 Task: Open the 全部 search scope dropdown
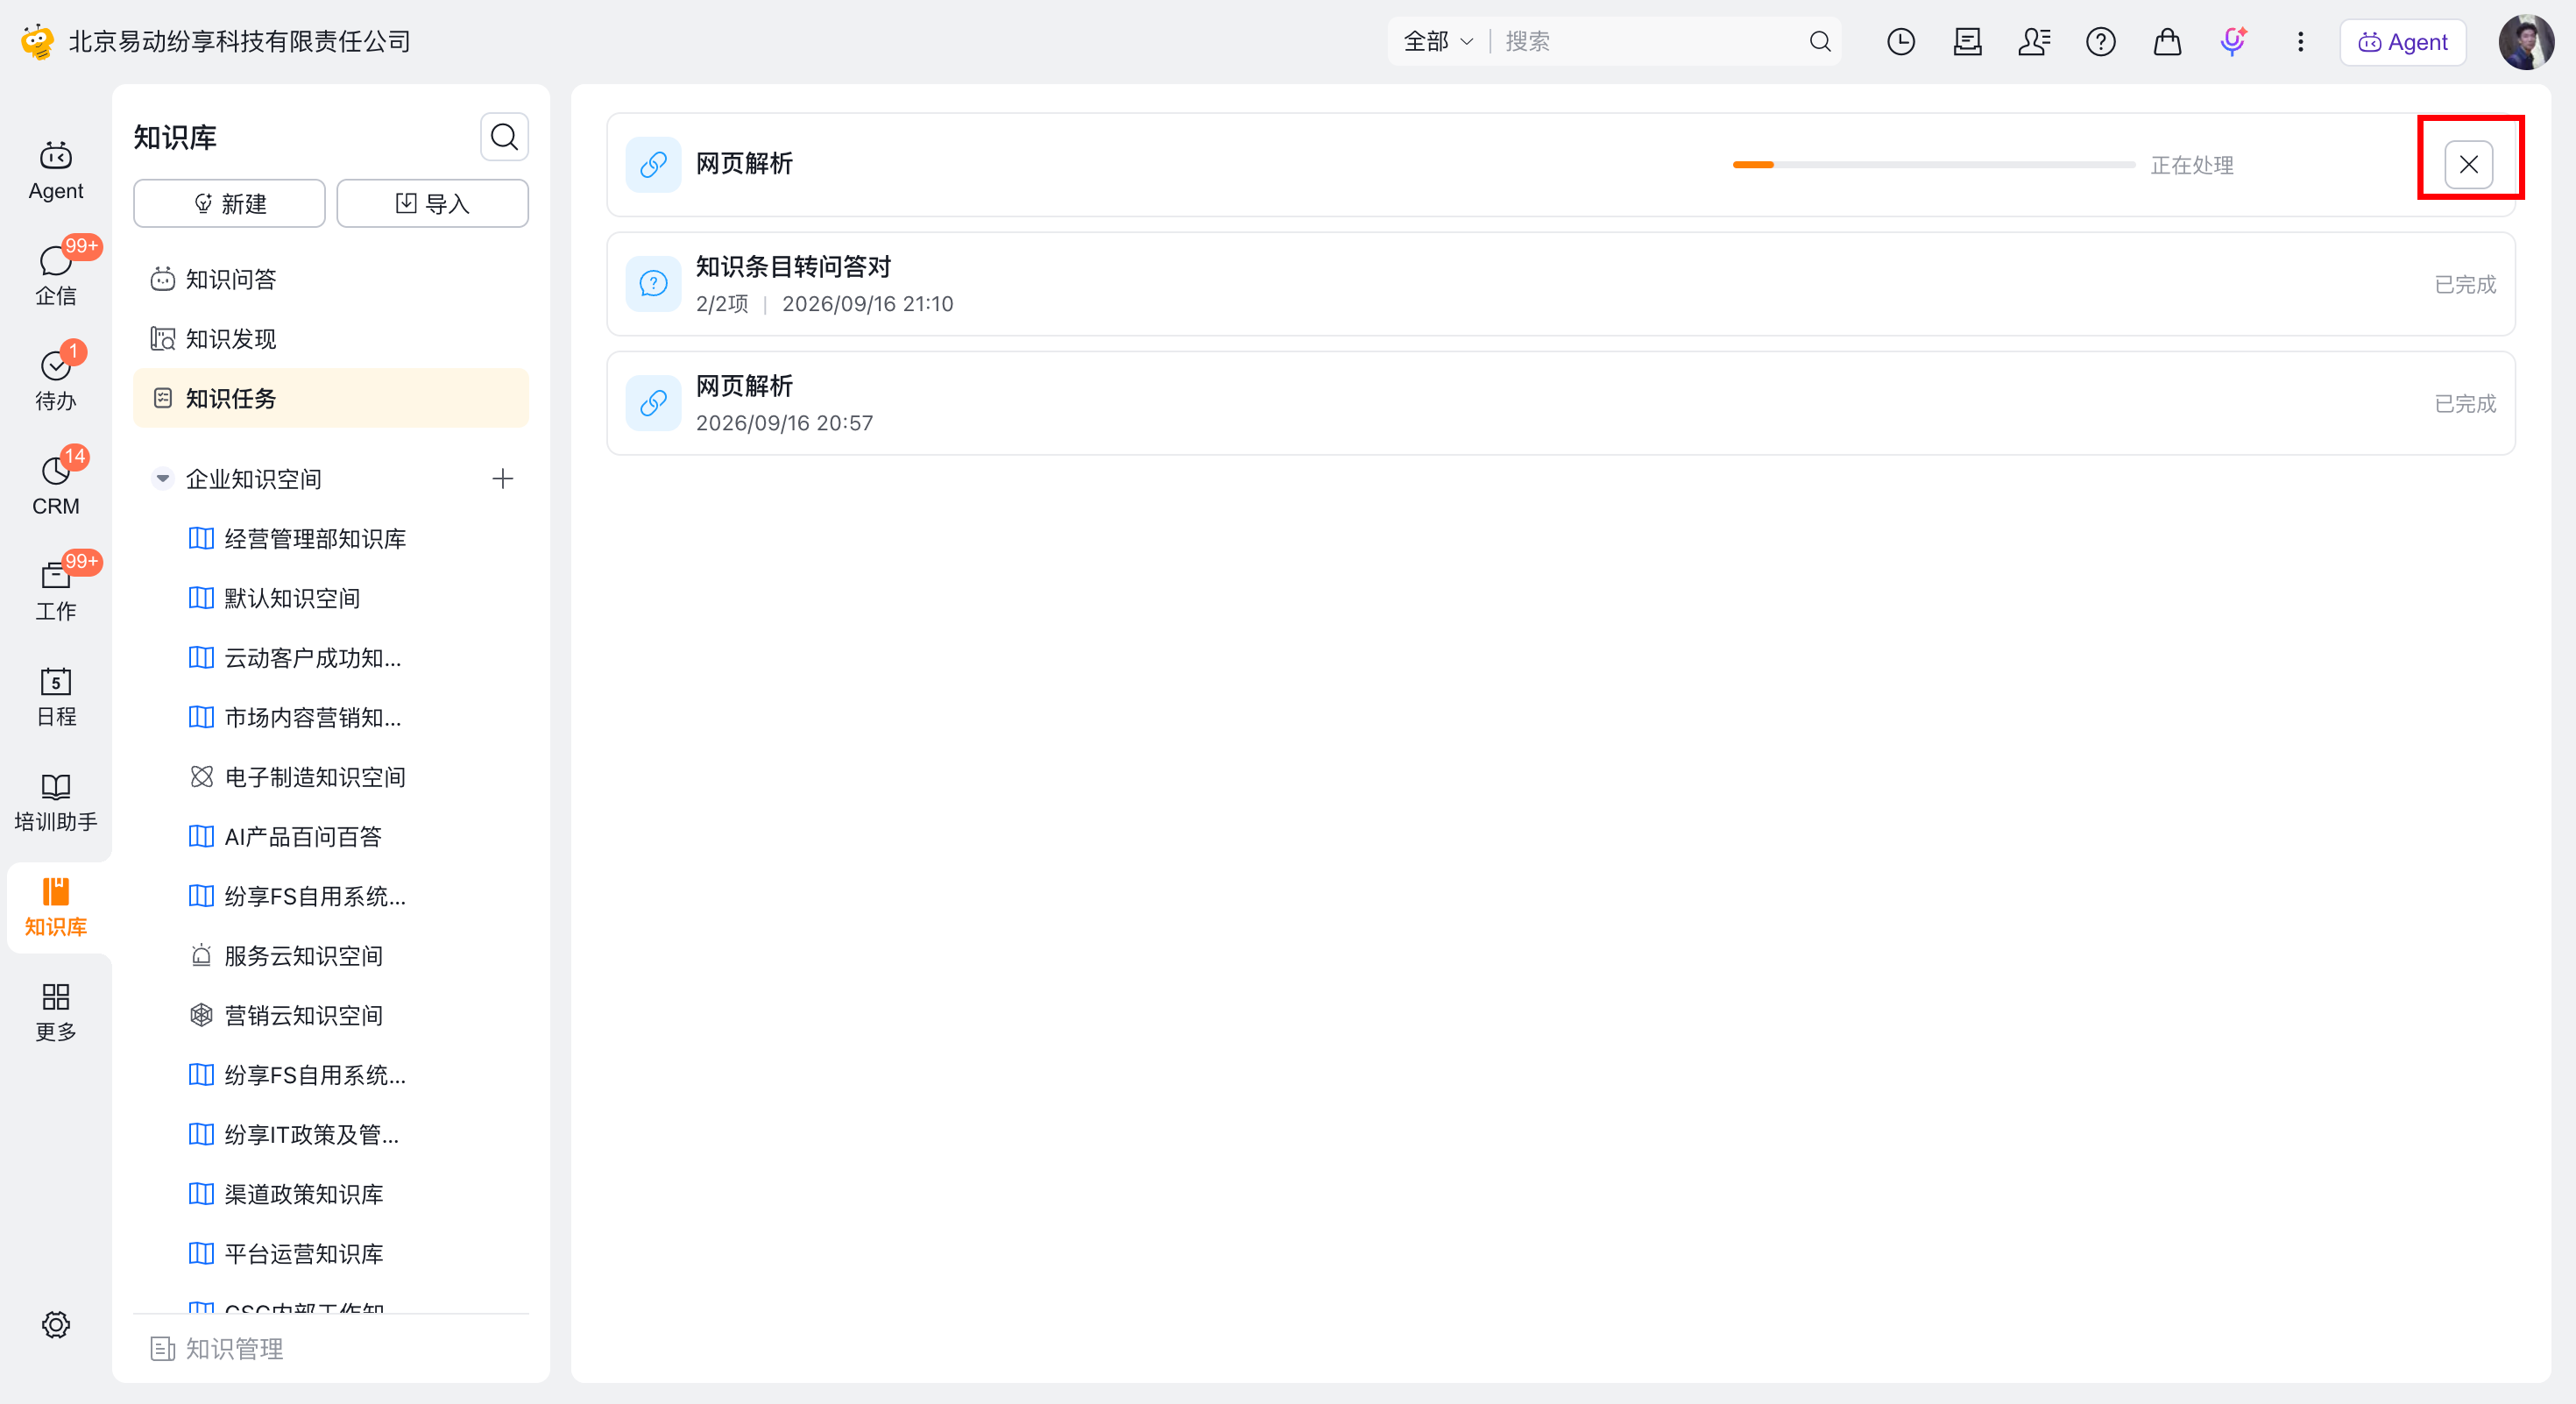pyautogui.click(x=1438, y=42)
